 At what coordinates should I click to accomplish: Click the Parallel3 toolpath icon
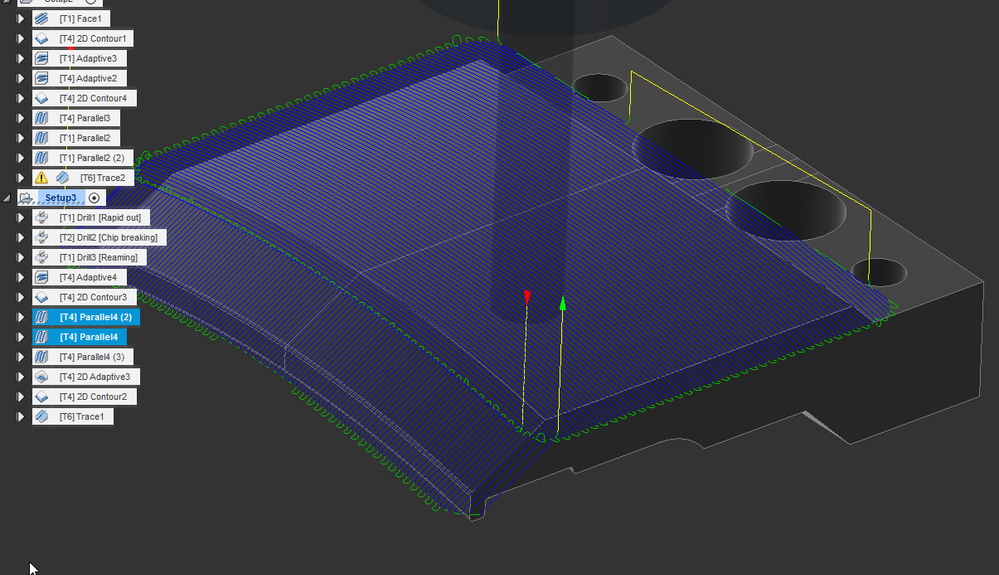point(42,118)
